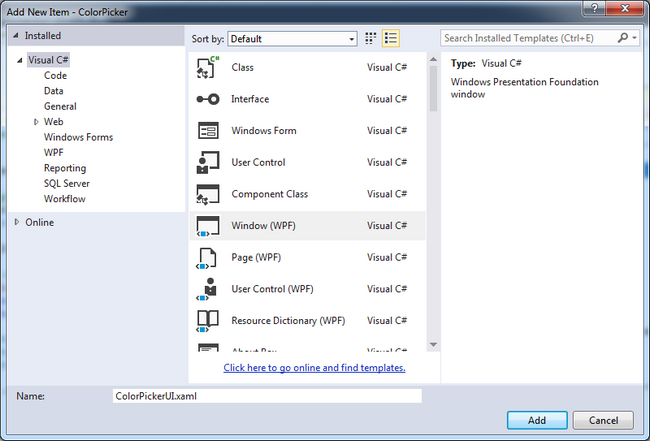Click the Online label

click(x=39, y=223)
